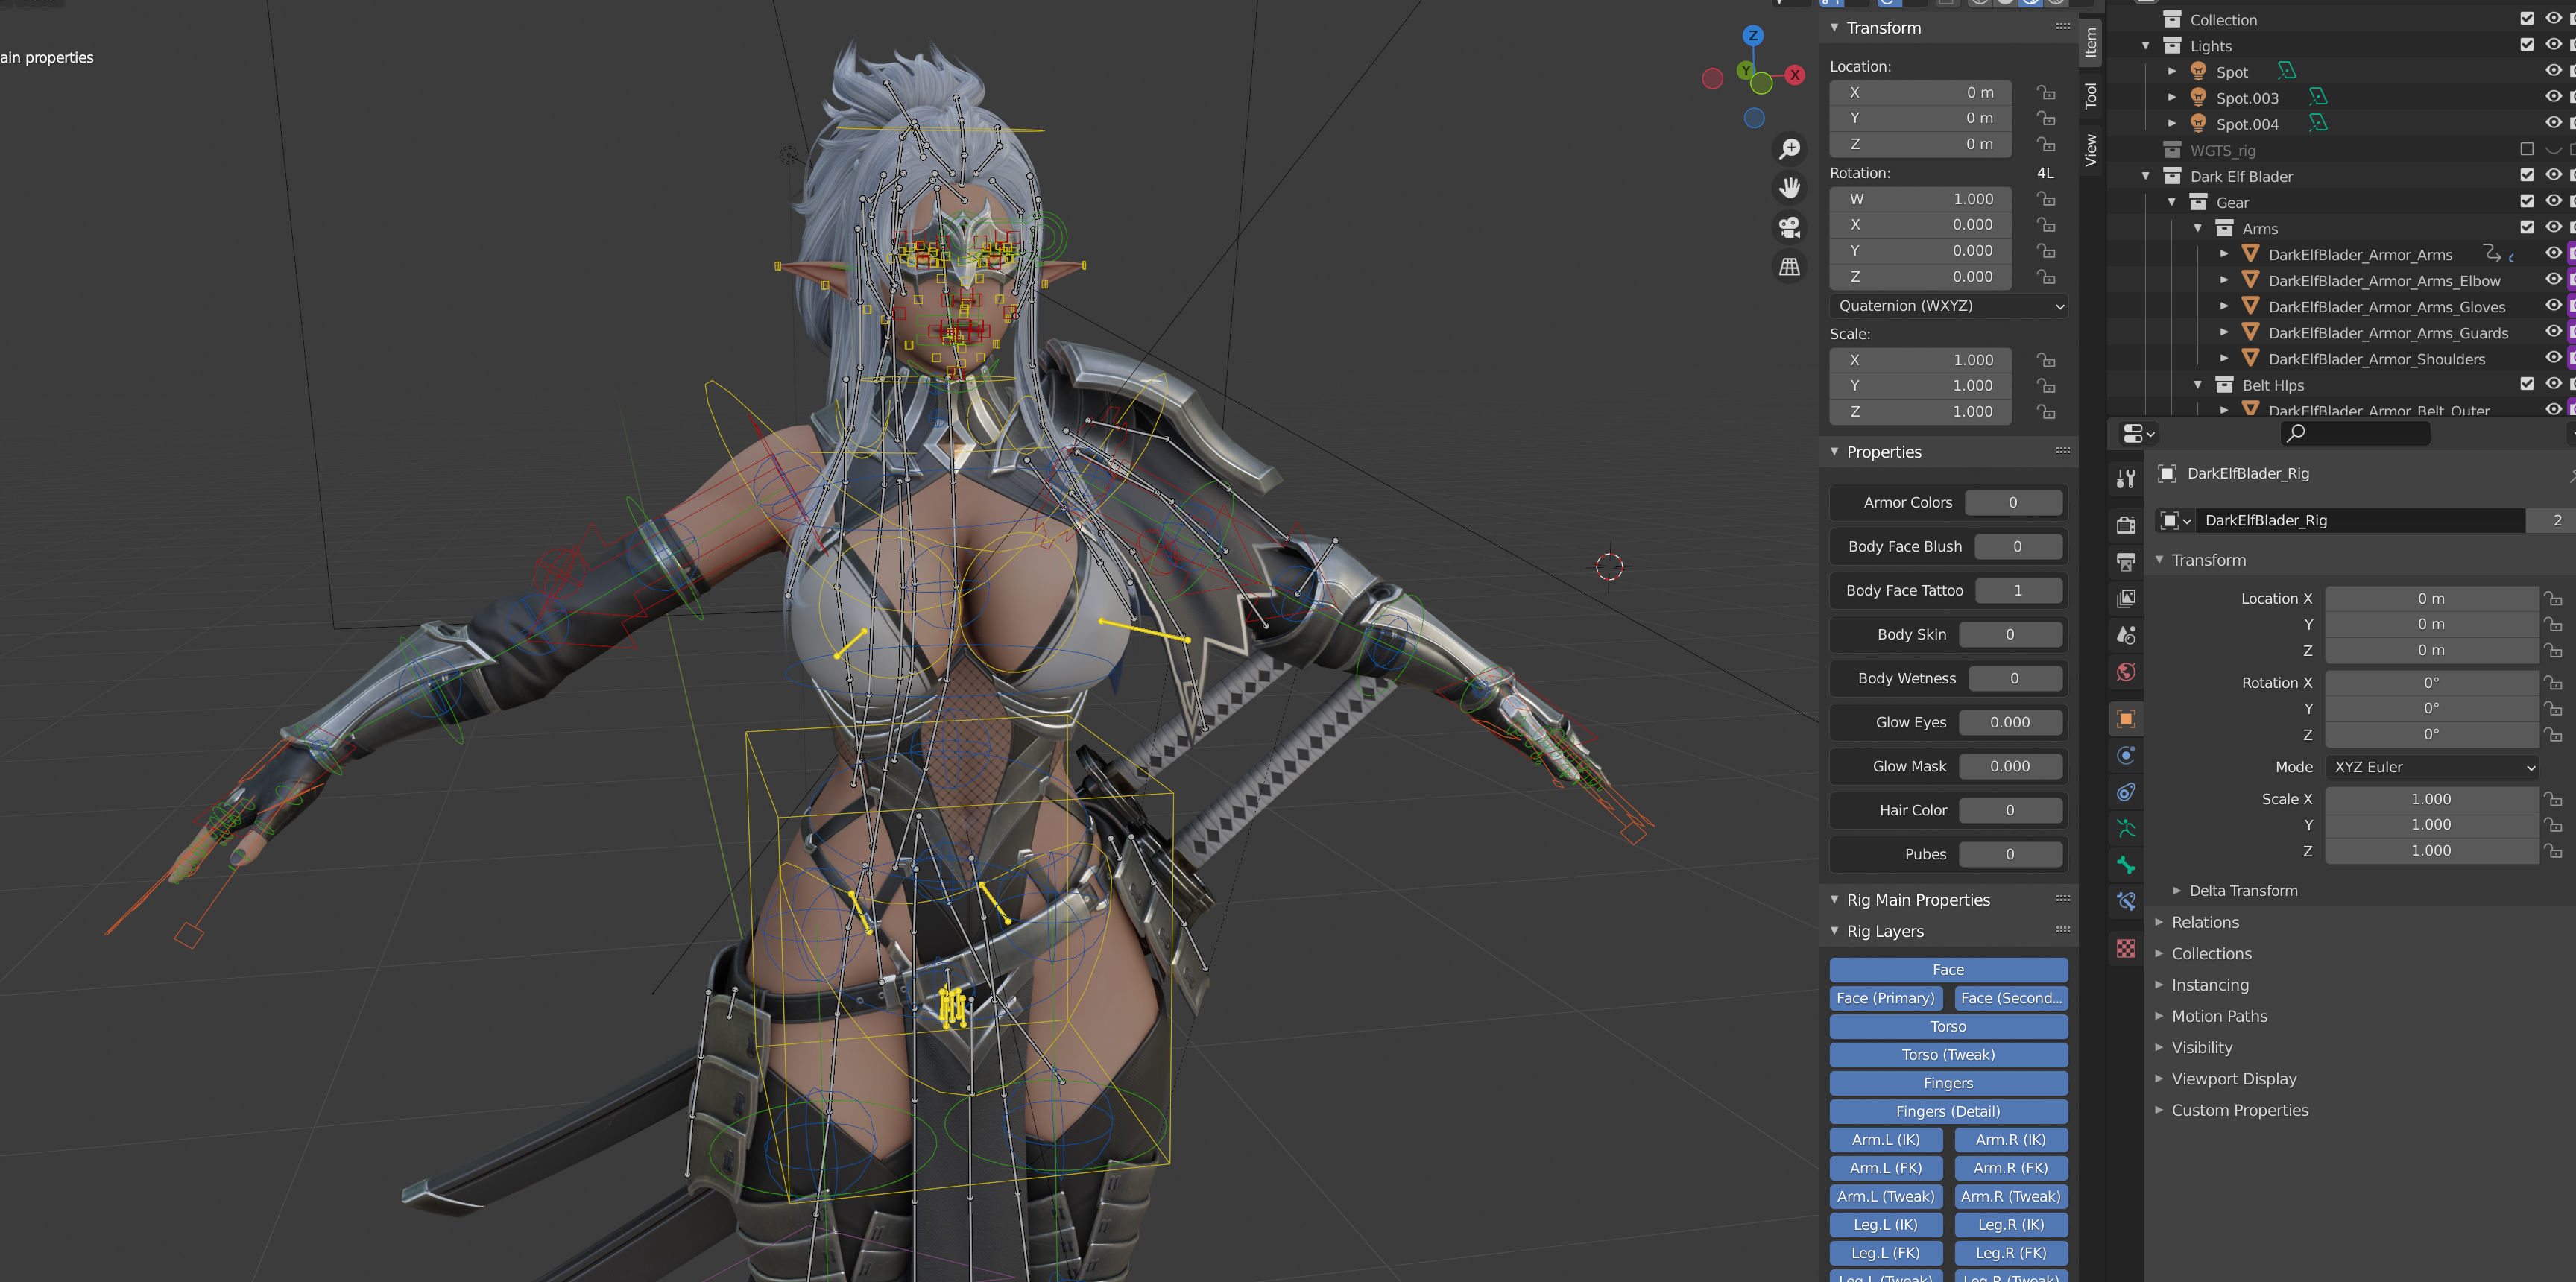Toggle the Arm.L (IK) layer button
The height and width of the screenshot is (1282, 2576).
click(x=1885, y=1140)
